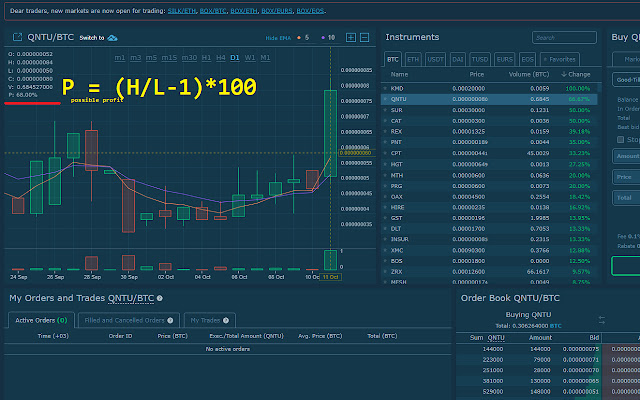Viewport: 640px width, 400px height.
Task: Favorite the CAT instrument star
Action: click(x=385, y=121)
